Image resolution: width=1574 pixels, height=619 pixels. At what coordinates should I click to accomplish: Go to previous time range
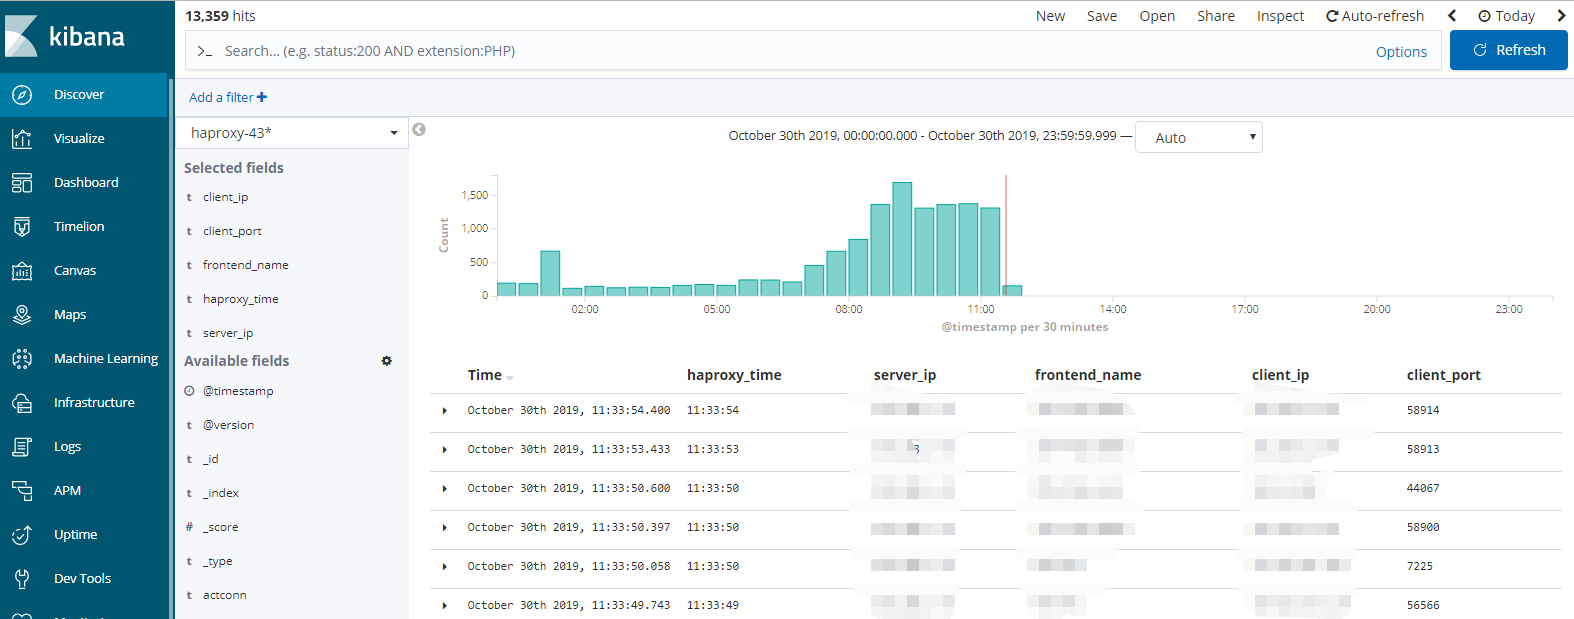[1452, 16]
